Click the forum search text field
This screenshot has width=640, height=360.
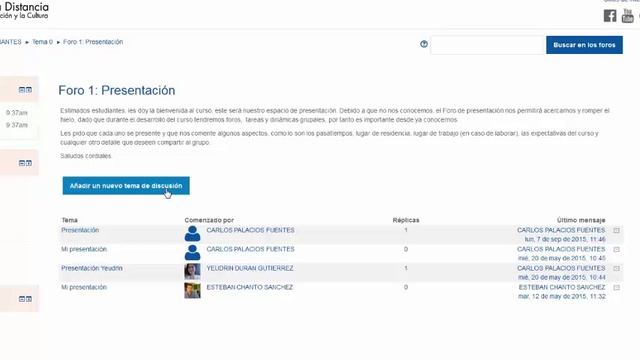pyautogui.click(x=488, y=45)
